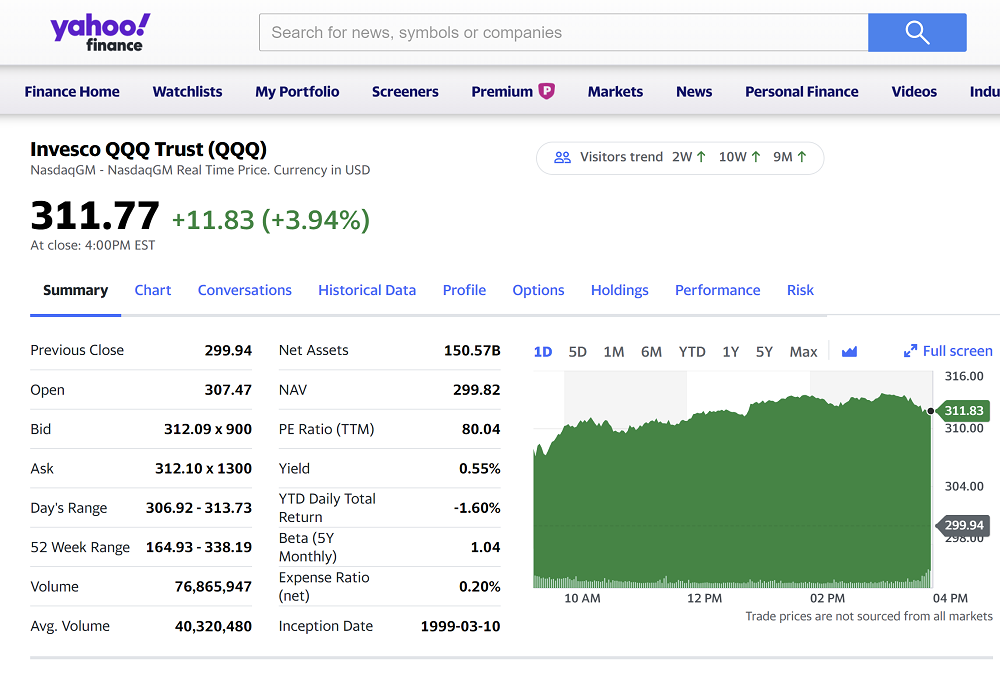Open Premium in navigation bar
The height and width of the screenshot is (689, 1000).
tap(502, 92)
